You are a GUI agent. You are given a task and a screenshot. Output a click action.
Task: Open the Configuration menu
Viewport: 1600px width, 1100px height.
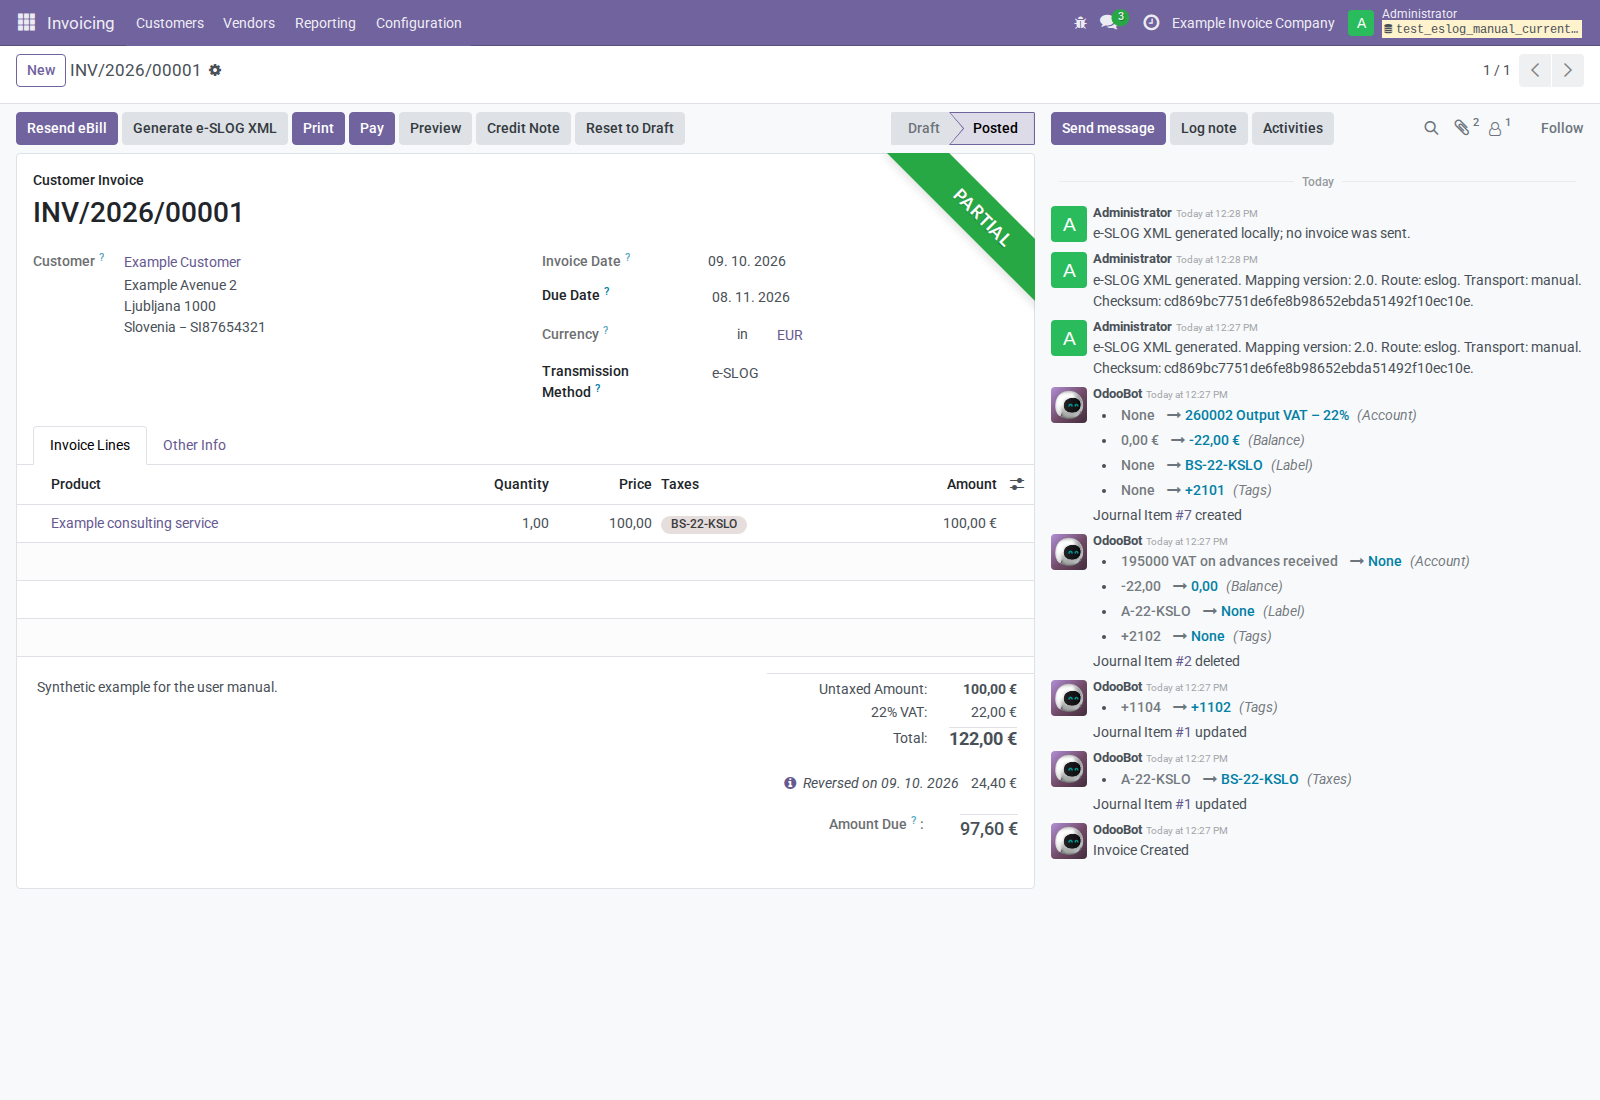click(419, 23)
